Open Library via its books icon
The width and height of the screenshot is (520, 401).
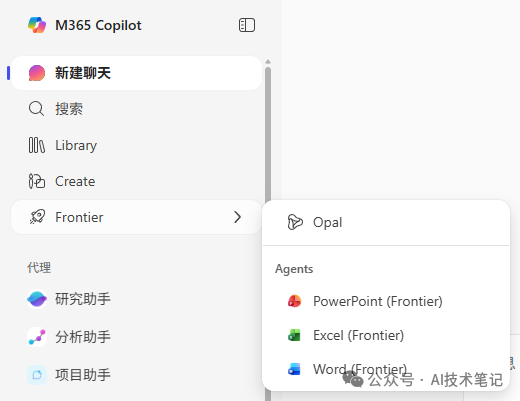click(36, 145)
